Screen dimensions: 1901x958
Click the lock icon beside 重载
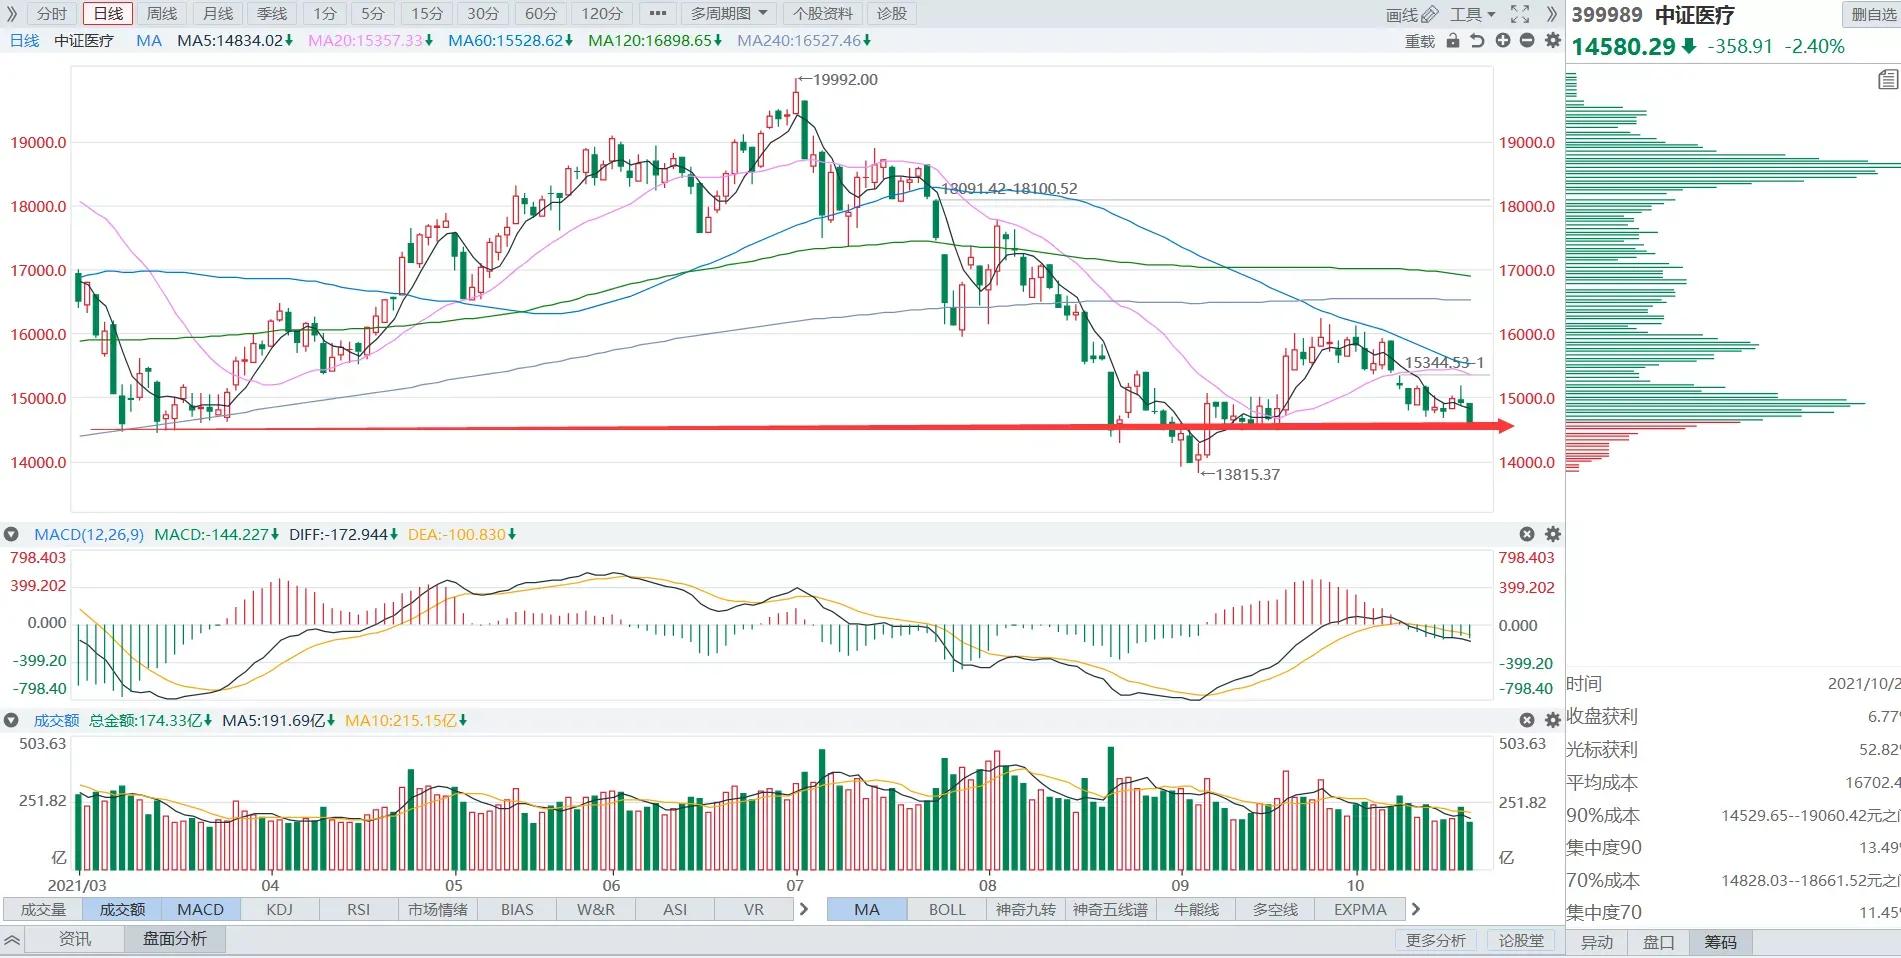coord(1453,41)
